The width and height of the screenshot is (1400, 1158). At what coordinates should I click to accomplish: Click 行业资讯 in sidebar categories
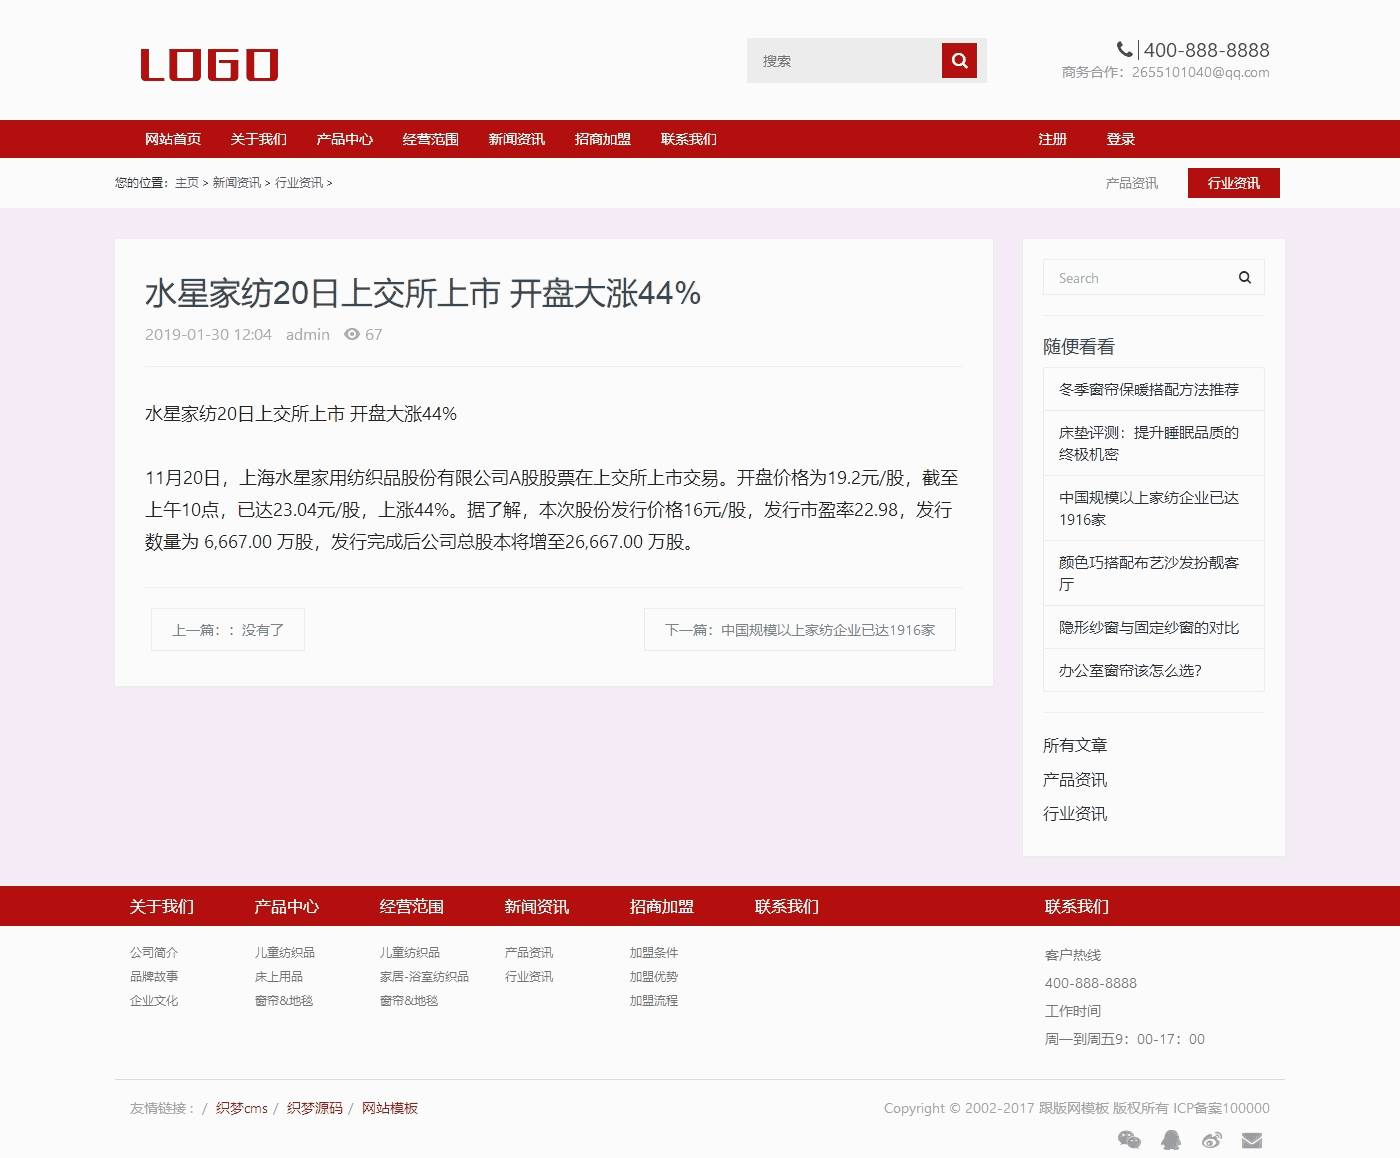(x=1075, y=813)
